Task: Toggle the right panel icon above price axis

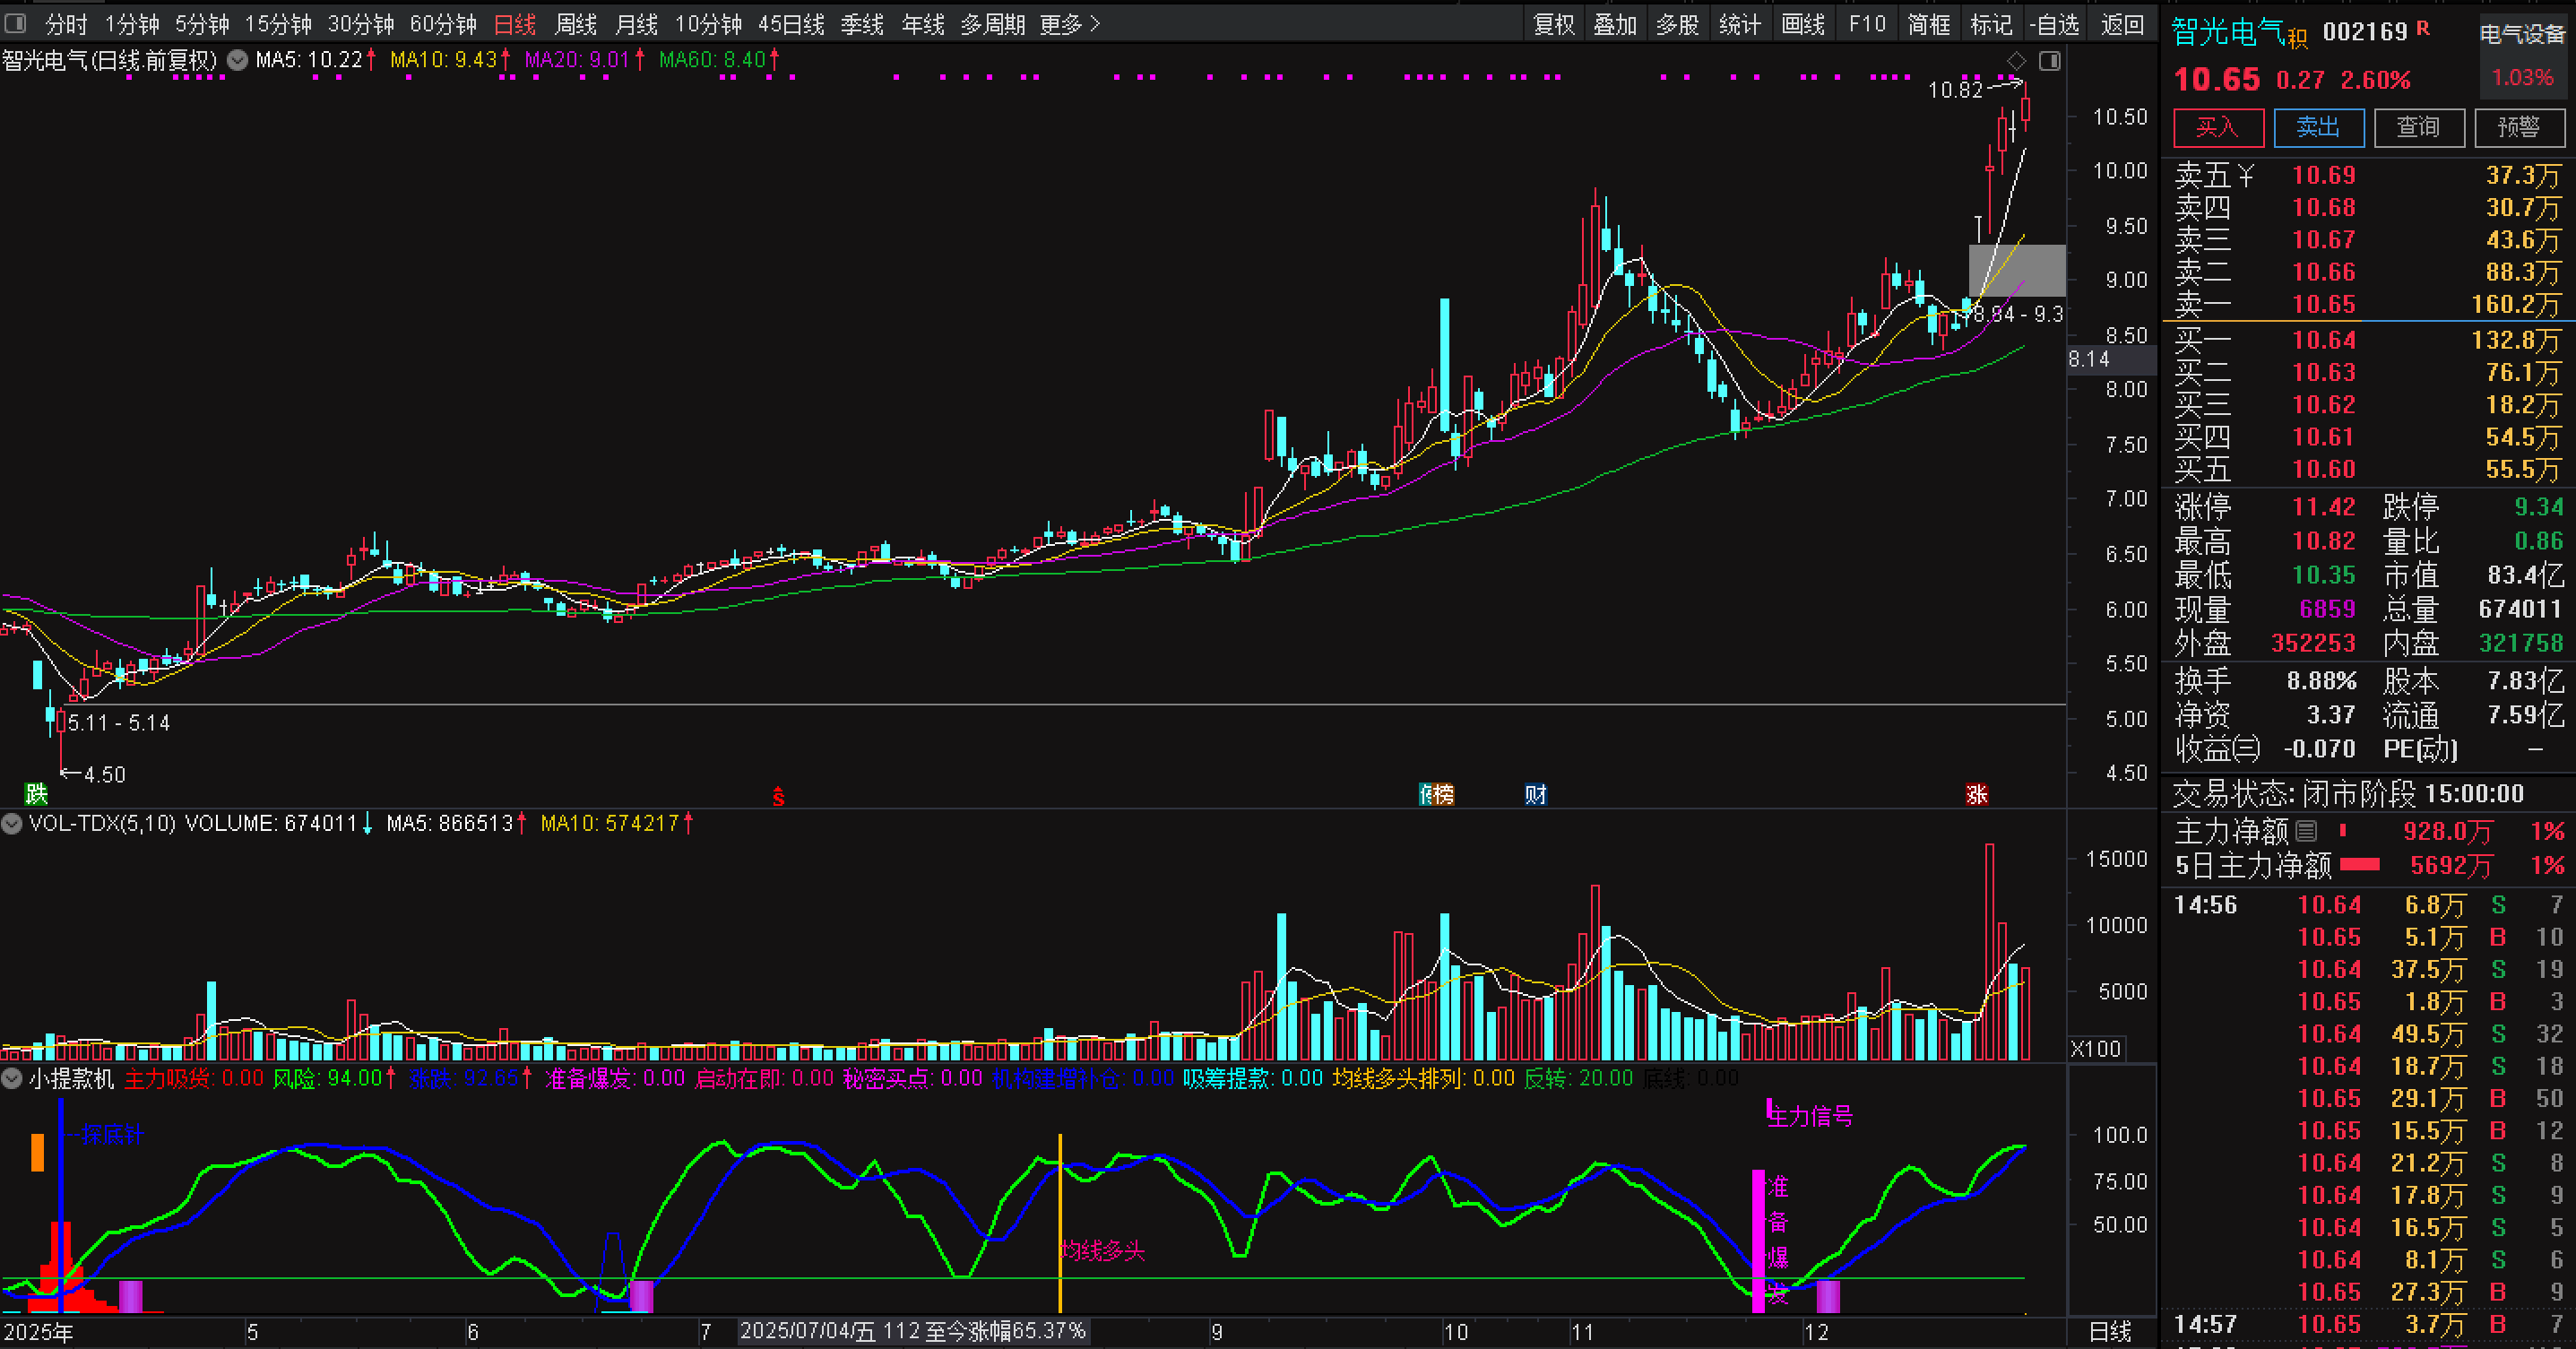Action: click(2049, 61)
